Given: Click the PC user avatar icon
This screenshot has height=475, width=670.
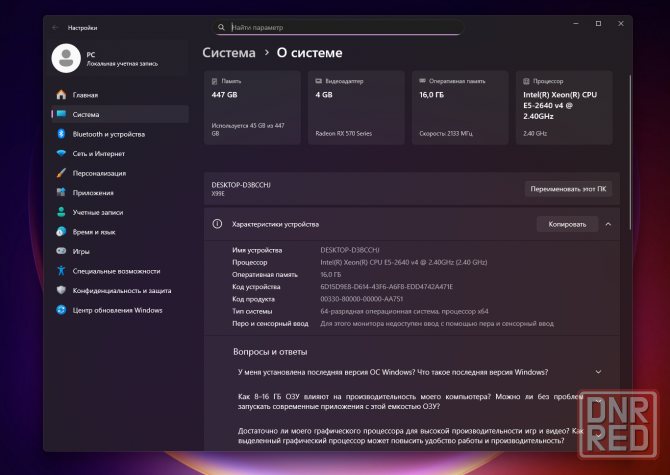Looking at the screenshot, I should pos(66,58).
